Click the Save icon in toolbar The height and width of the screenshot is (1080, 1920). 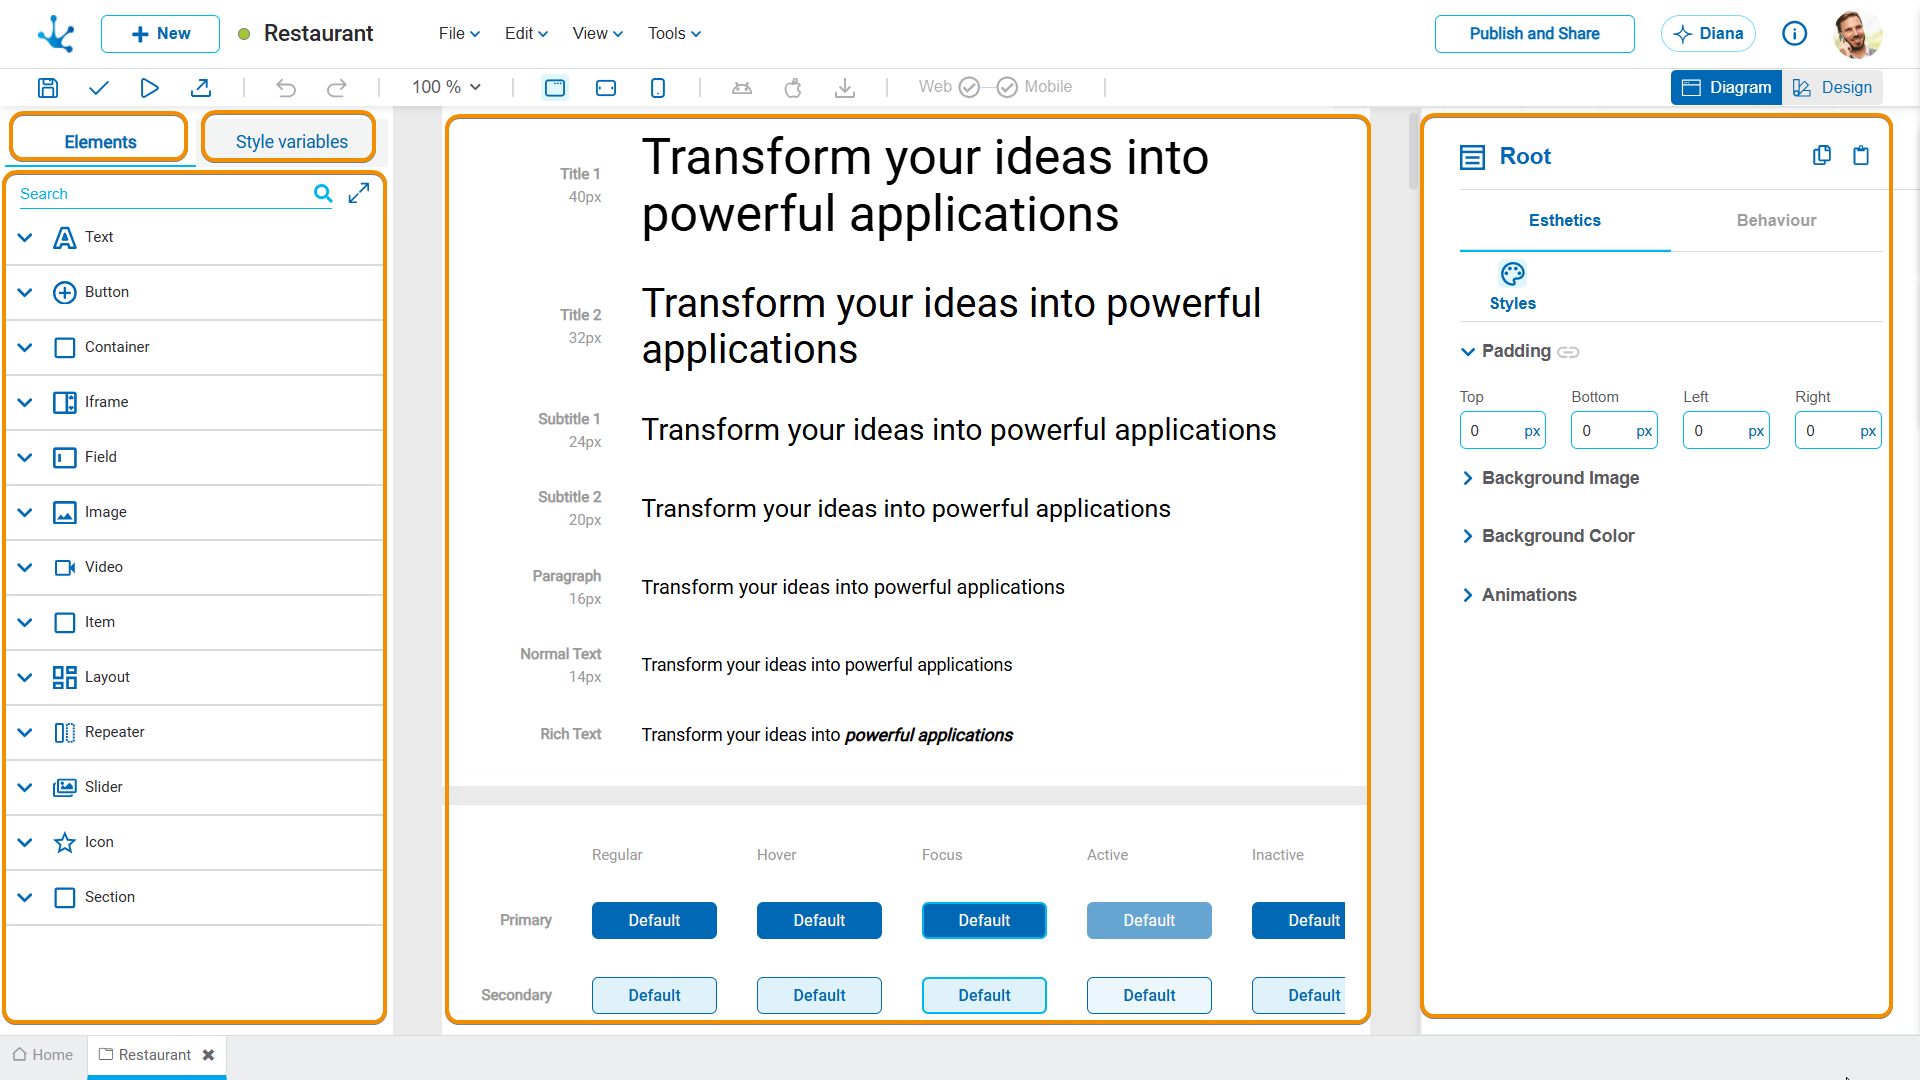[x=47, y=88]
